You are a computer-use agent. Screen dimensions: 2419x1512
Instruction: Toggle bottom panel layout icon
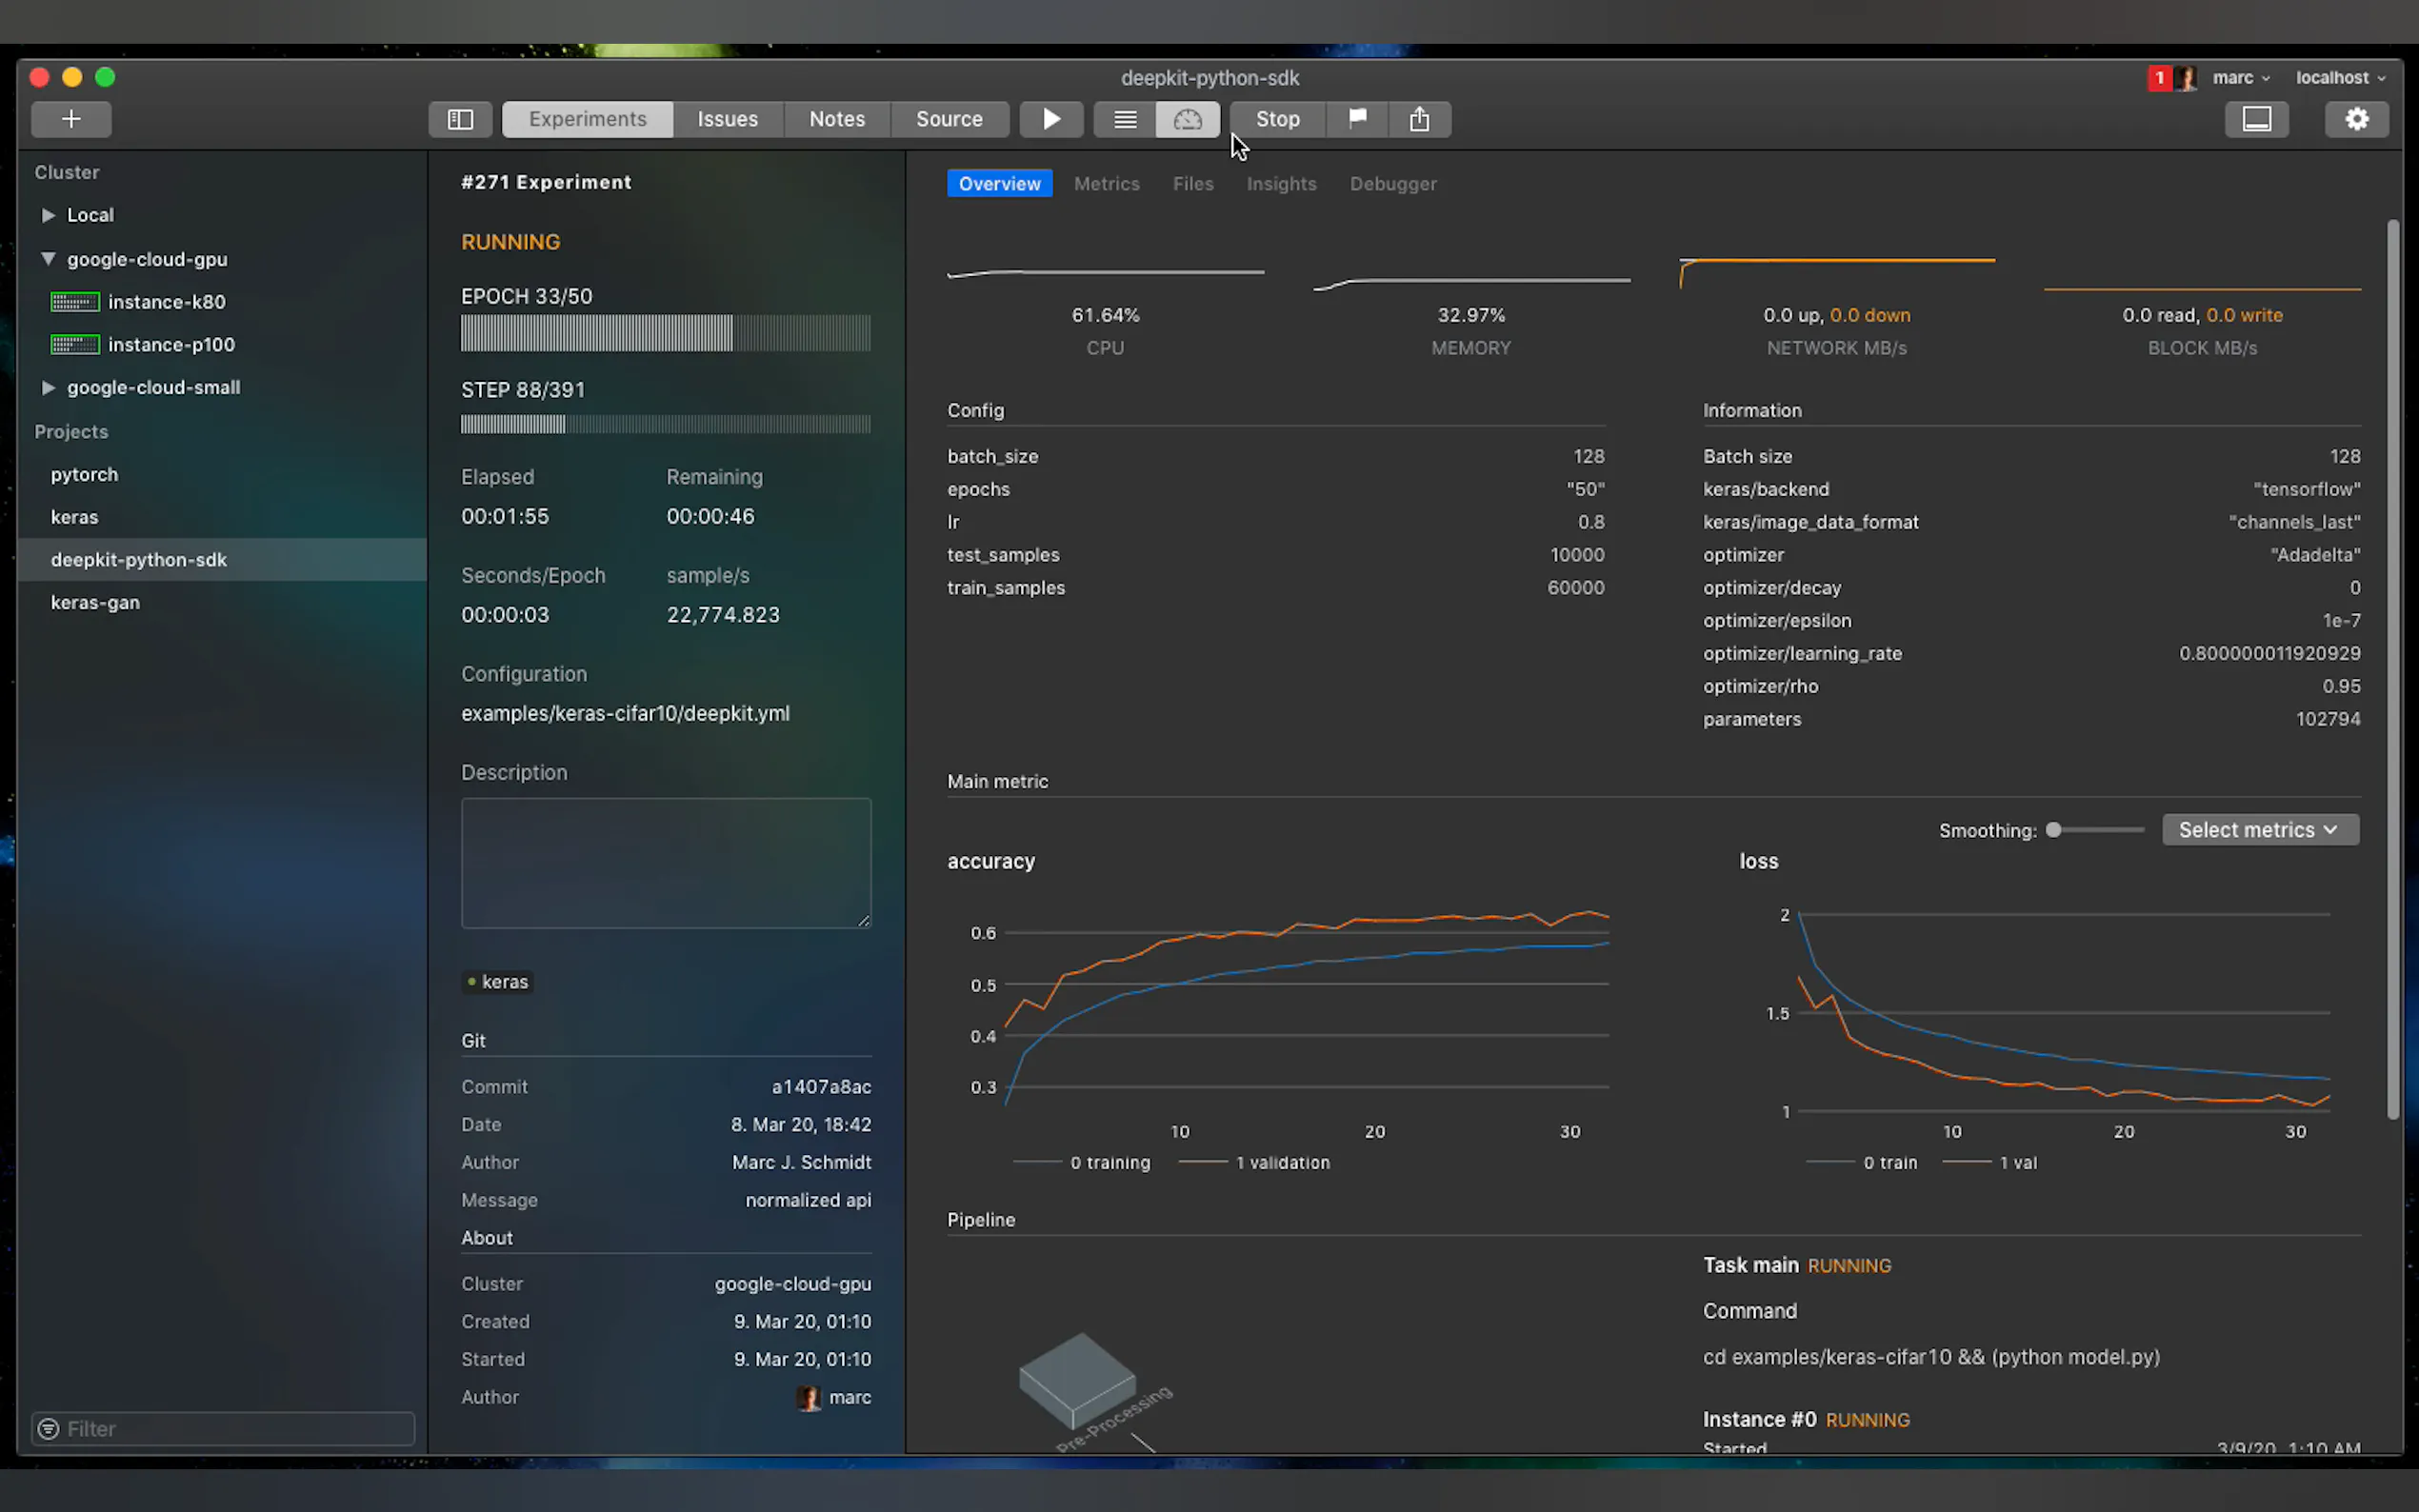[2256, 119]
